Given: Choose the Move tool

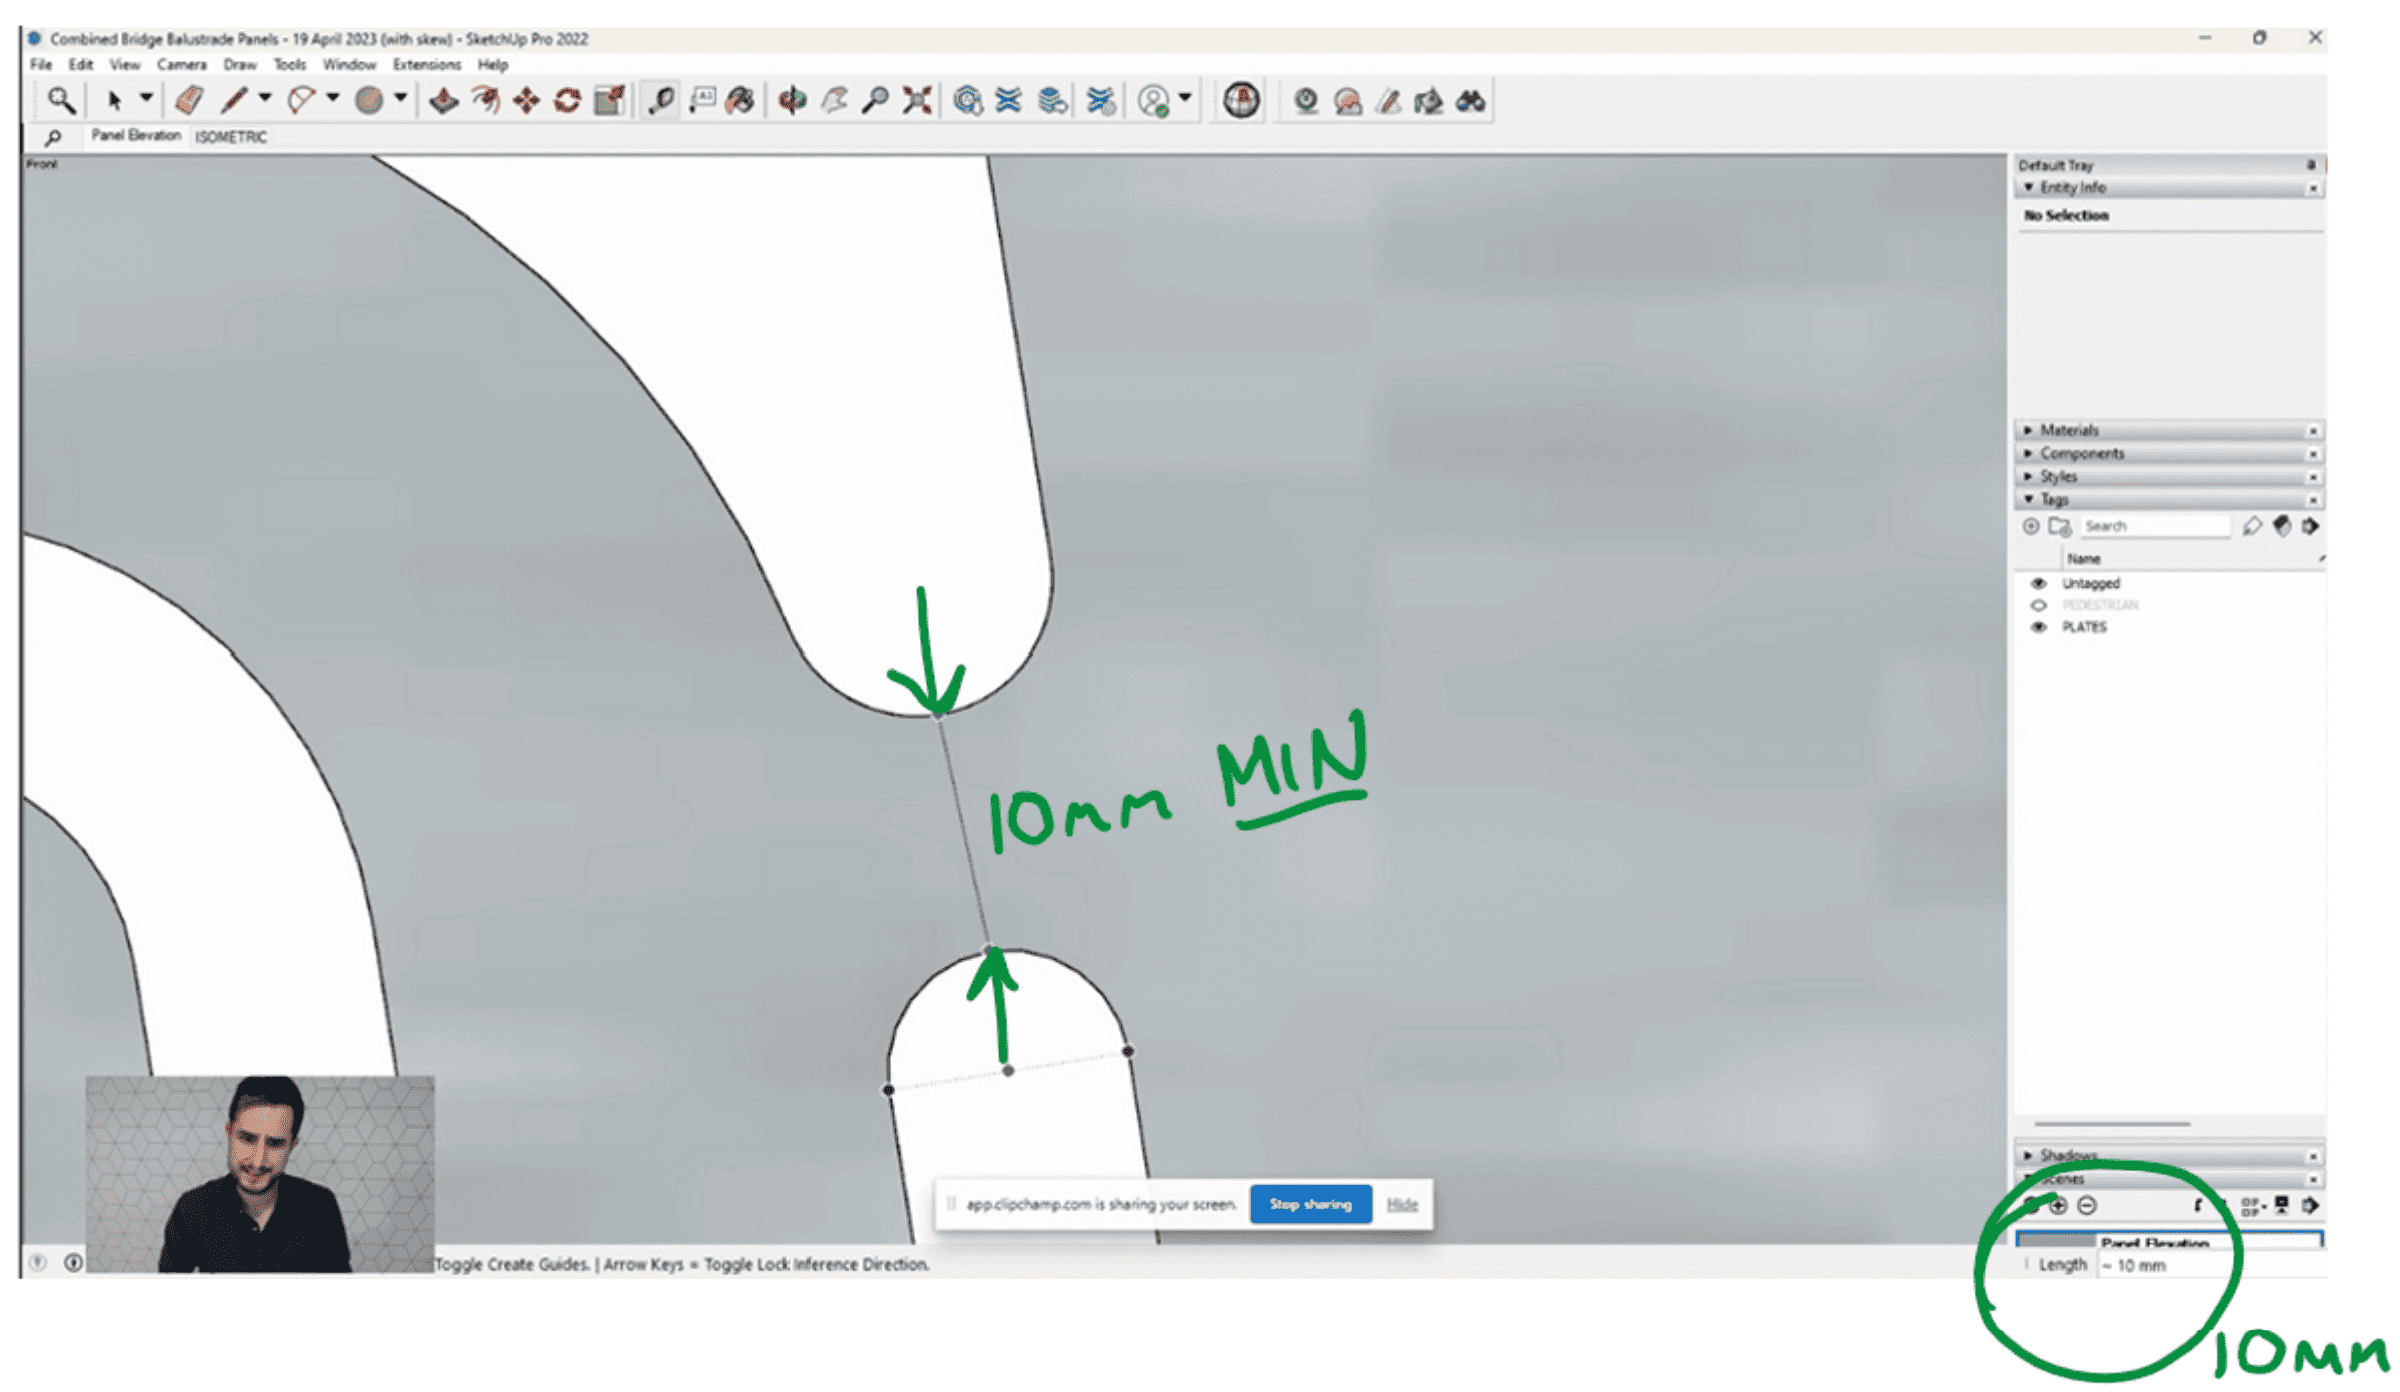Looking at the screenshot, I should pyautogui.click(x=526, y=101).
